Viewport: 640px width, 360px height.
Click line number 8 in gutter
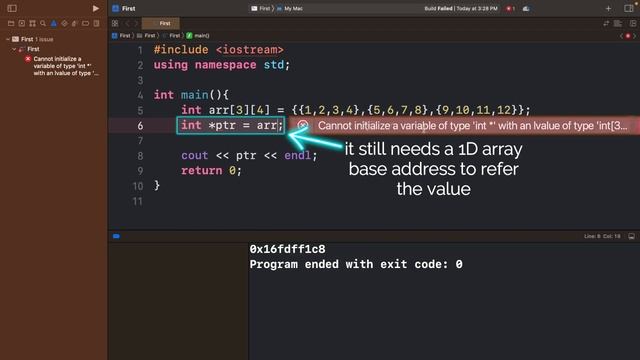click(x=140, y=156)
